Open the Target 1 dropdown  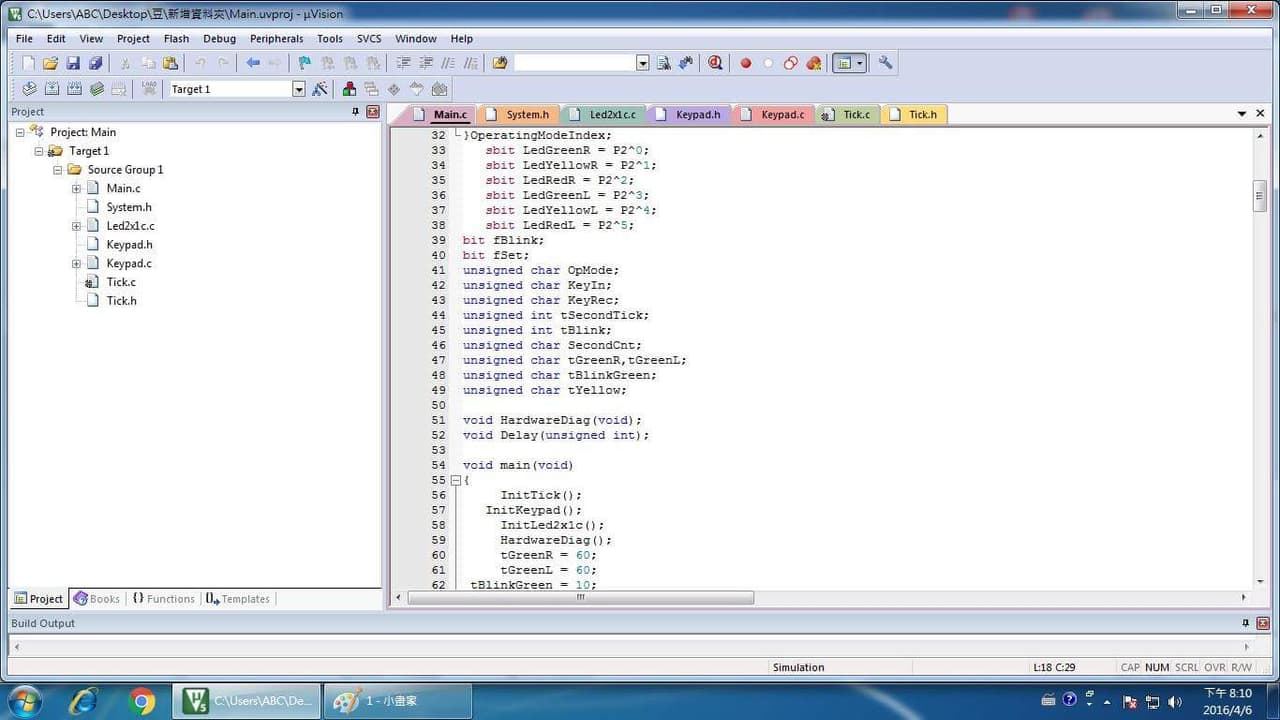pos(298,89)
